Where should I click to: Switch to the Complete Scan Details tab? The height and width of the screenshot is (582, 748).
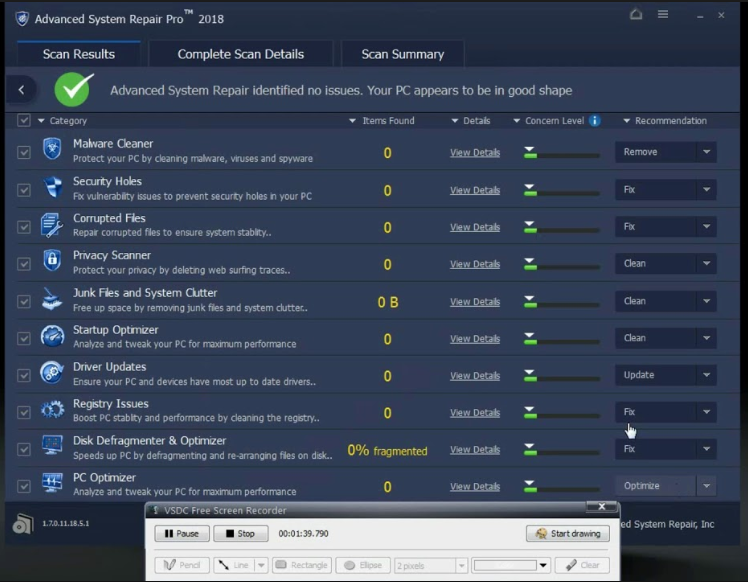point(241,54)
